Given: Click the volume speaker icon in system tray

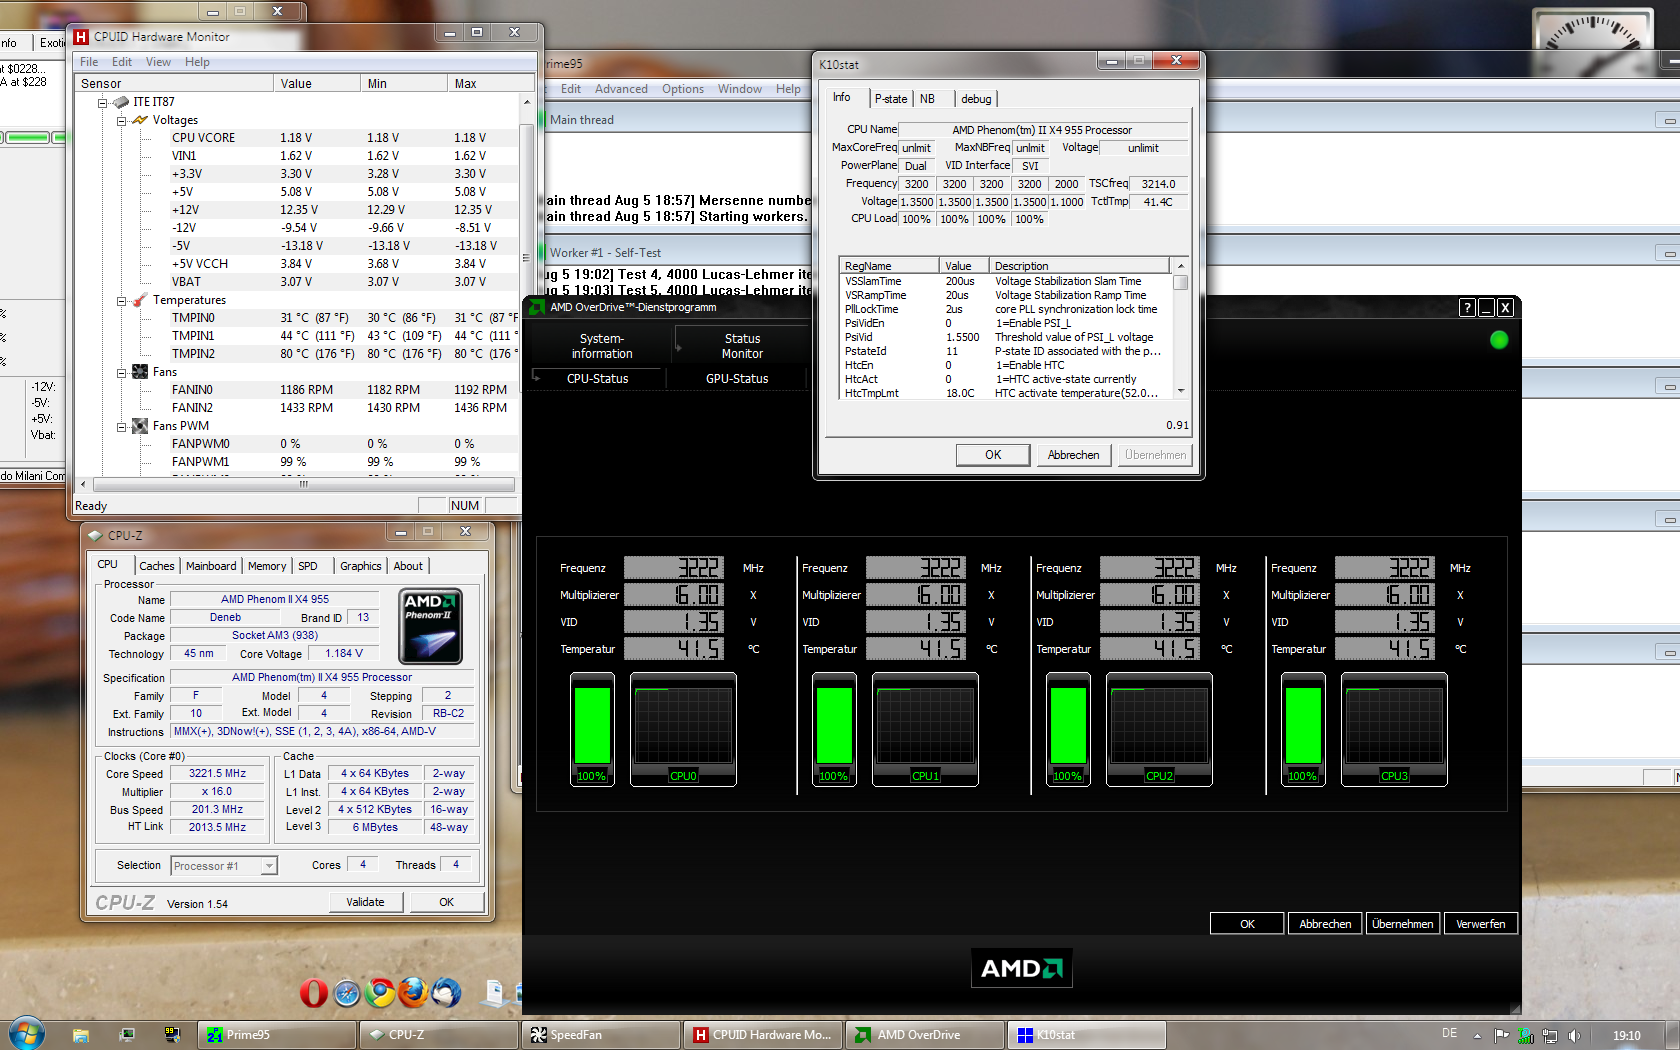Looking at the screenshot, I should [x=1575, y=1036].
